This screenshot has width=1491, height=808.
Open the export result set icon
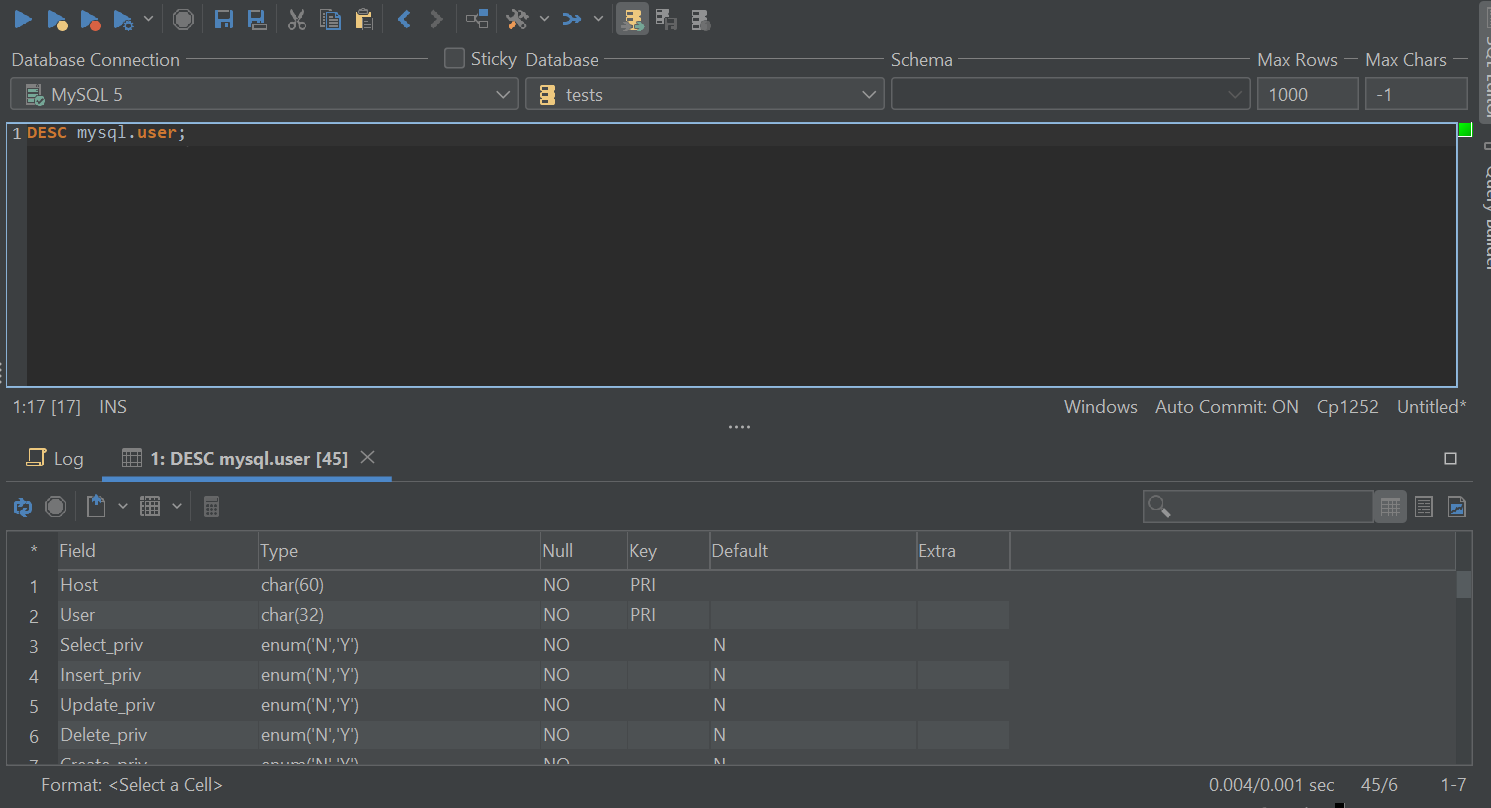97,506
